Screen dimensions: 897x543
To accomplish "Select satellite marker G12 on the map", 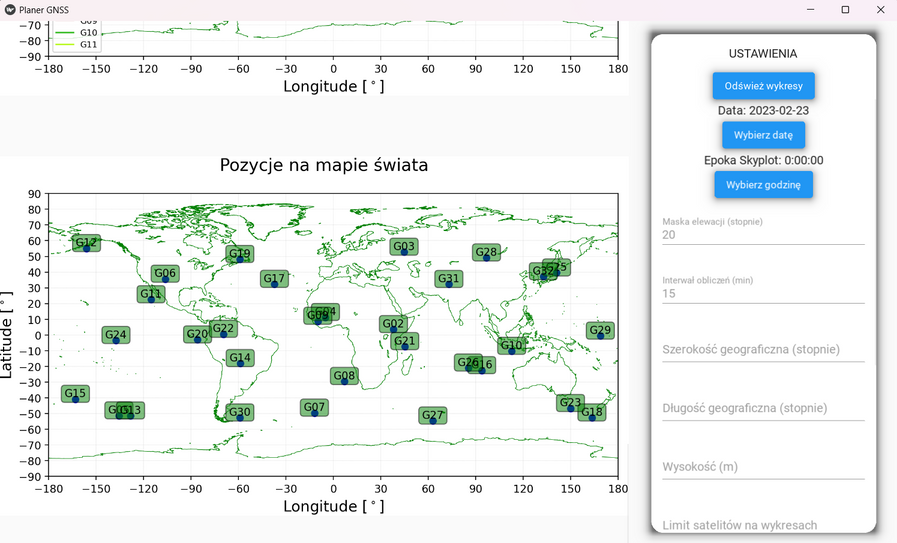I will (87, 243).
